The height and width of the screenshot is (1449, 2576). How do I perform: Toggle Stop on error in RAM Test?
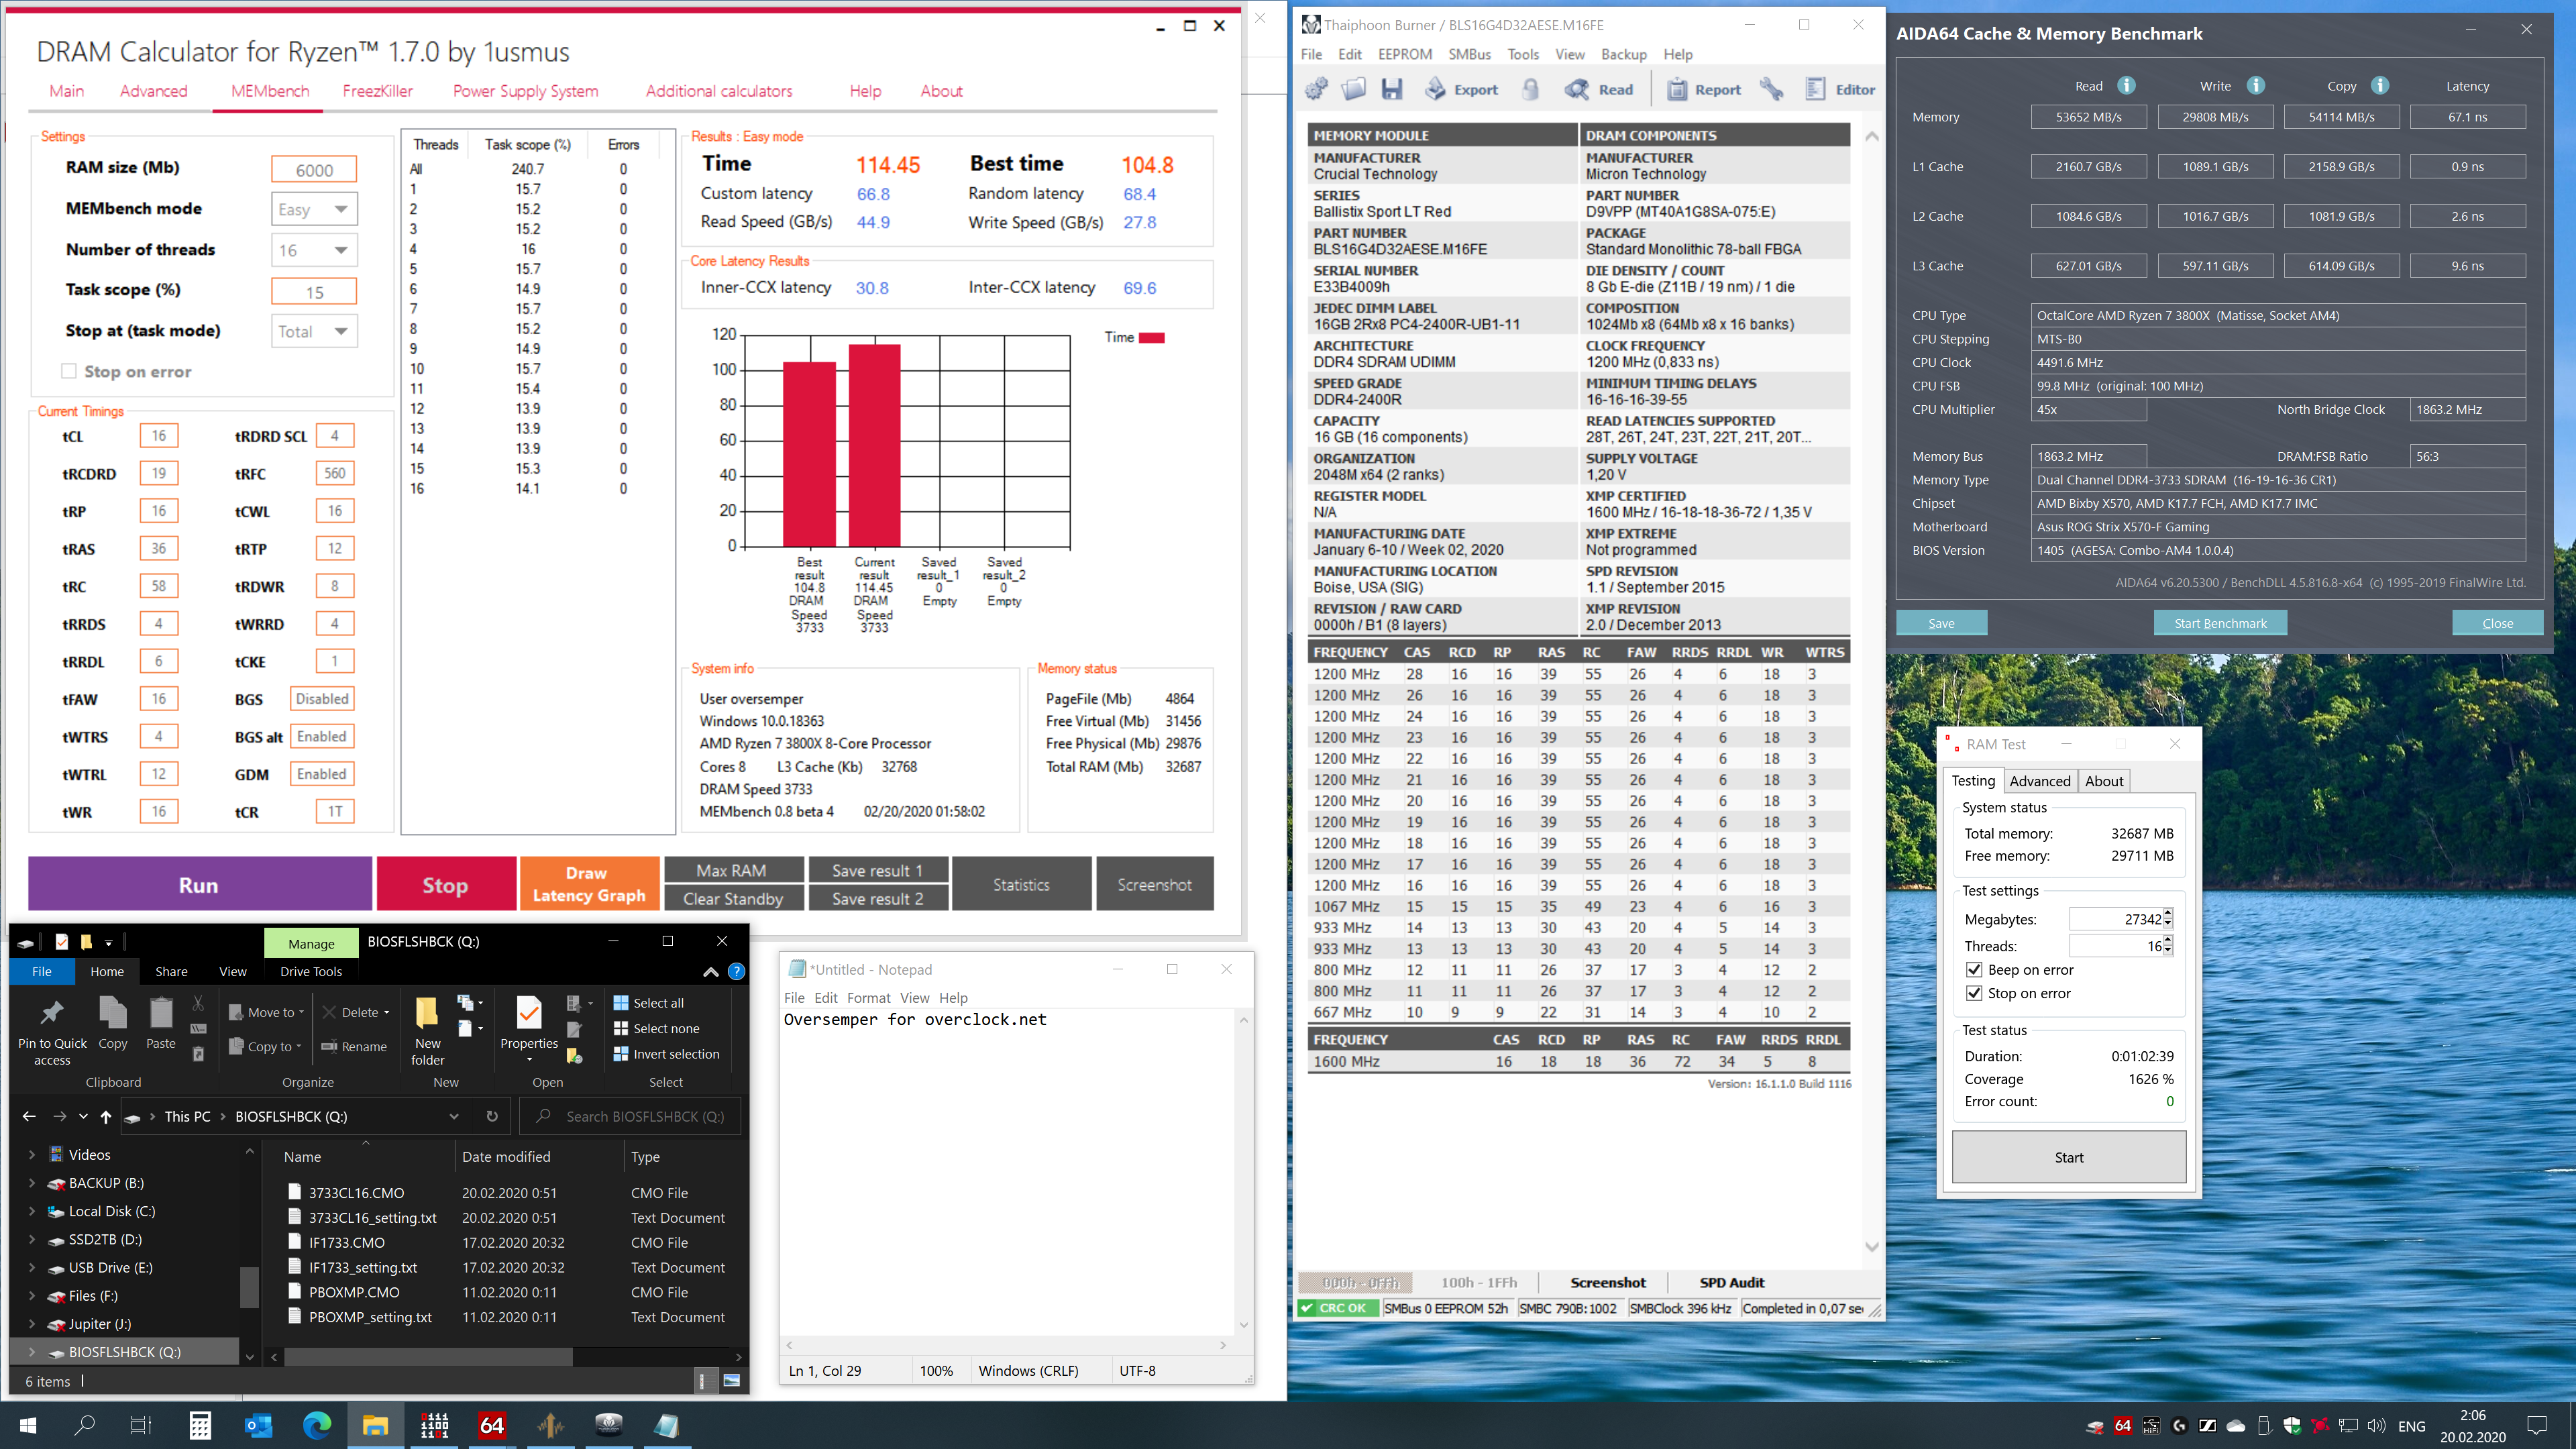[1974, 993]
